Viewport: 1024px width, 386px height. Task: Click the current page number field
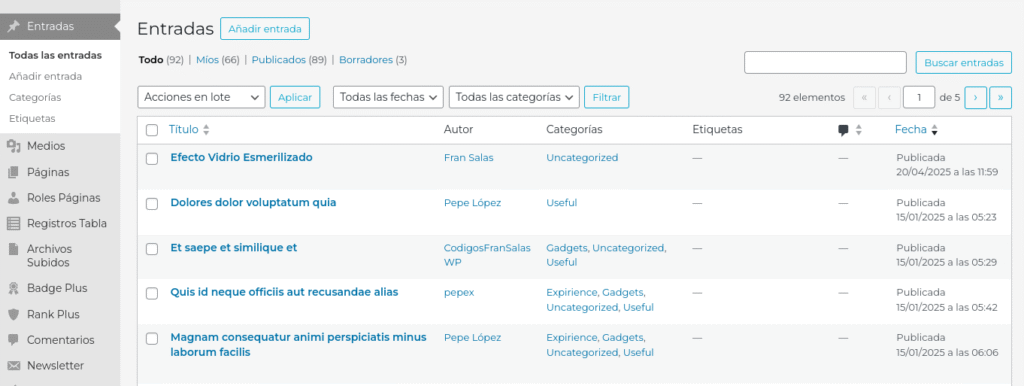(920, 97)
